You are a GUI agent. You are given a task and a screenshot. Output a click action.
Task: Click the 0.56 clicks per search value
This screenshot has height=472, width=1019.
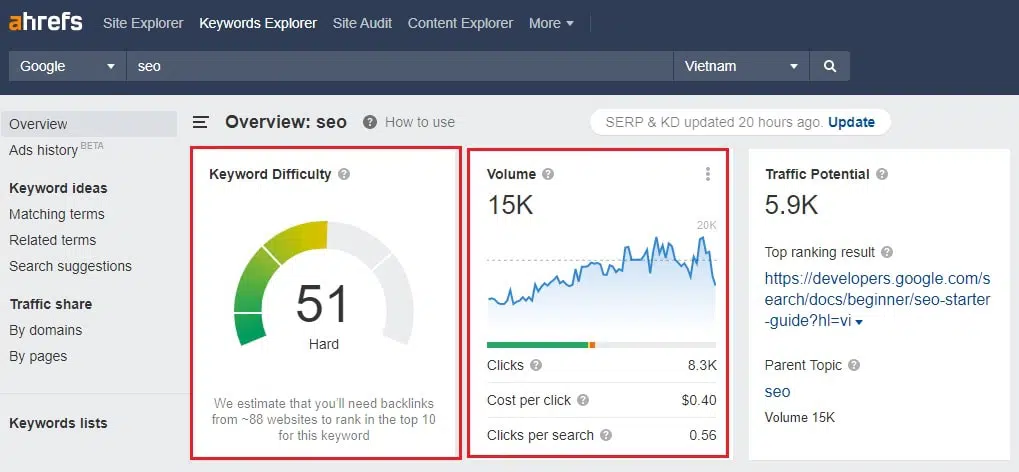click(x=703, y=436)
